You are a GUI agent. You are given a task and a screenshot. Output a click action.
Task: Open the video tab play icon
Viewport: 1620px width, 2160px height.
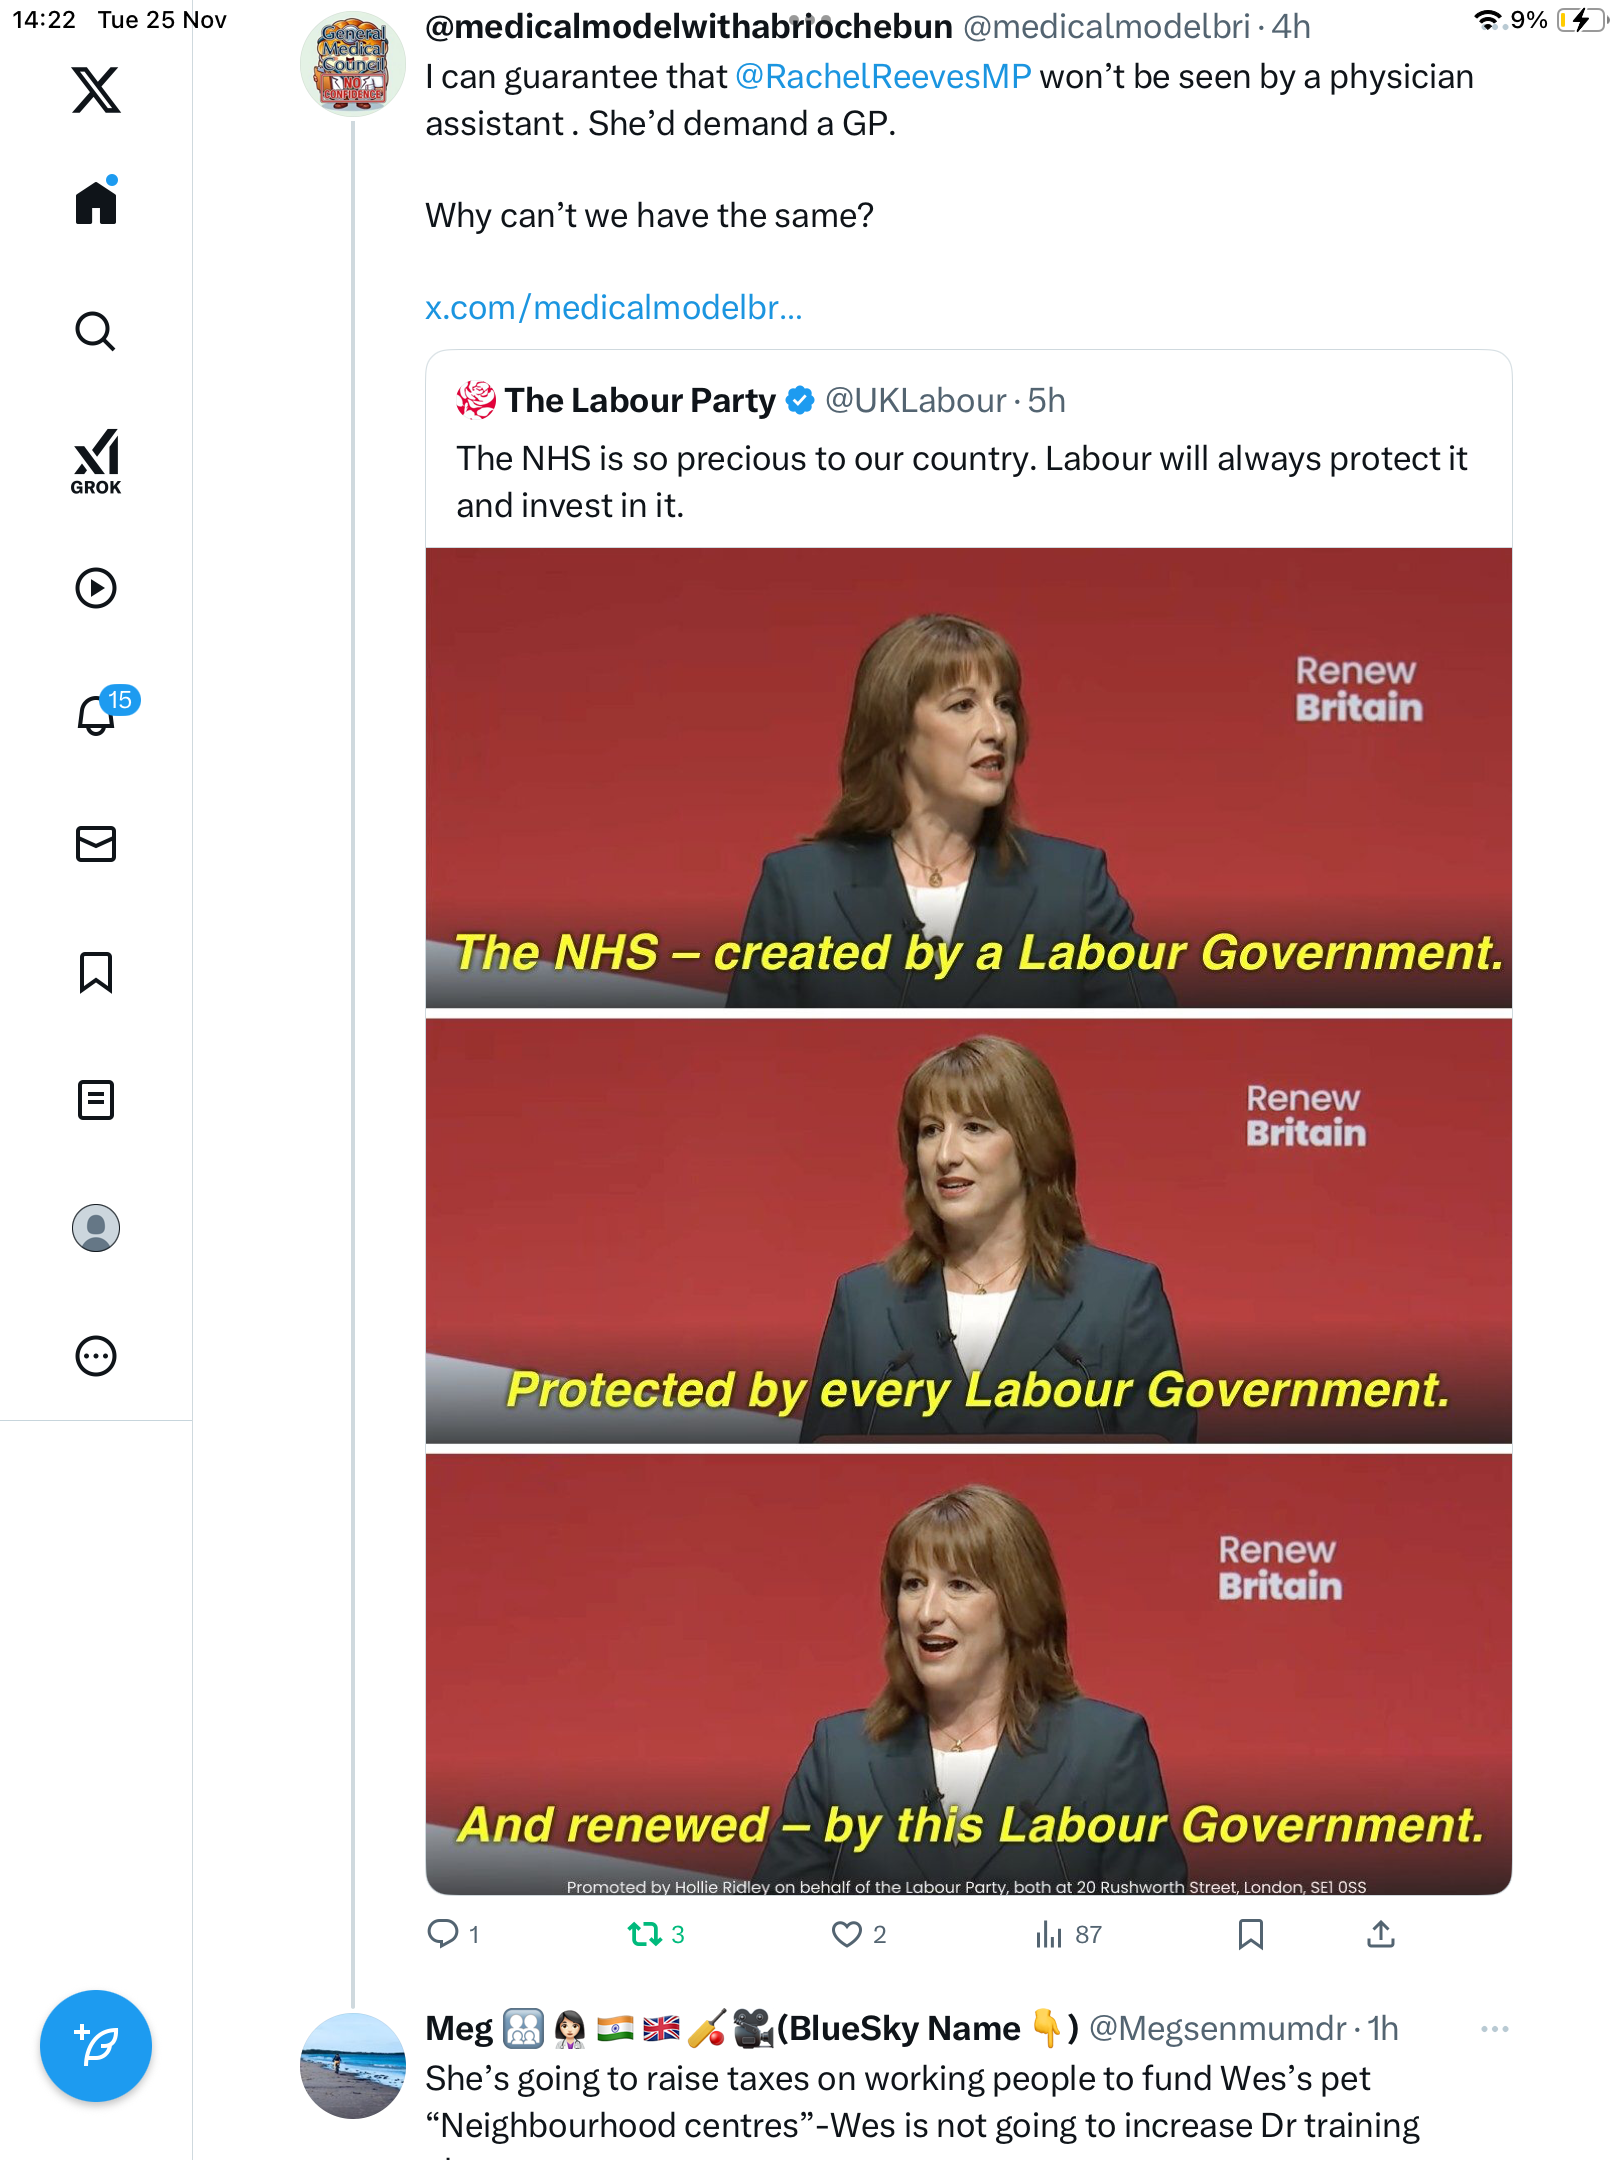pyautogui.click(x=96, y=588)
